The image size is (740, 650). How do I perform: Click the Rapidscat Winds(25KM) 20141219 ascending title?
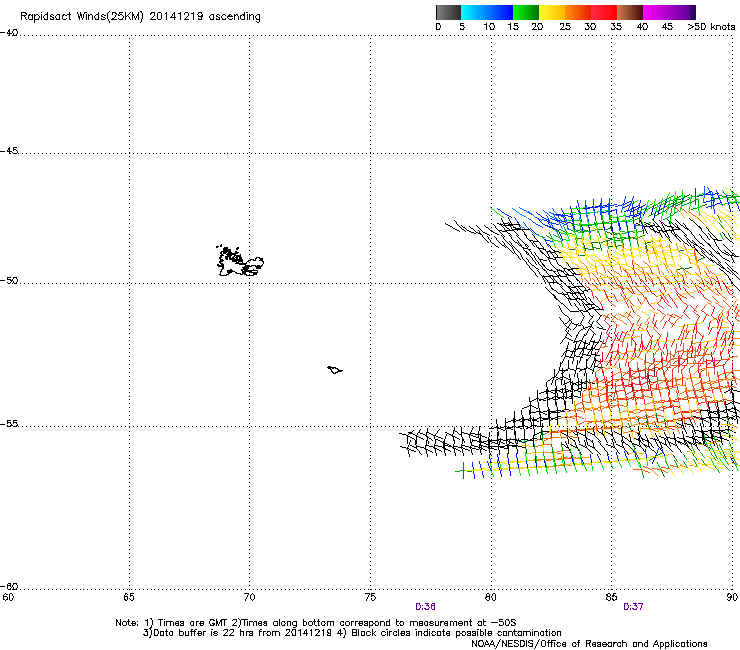click(x=140, y=17)
